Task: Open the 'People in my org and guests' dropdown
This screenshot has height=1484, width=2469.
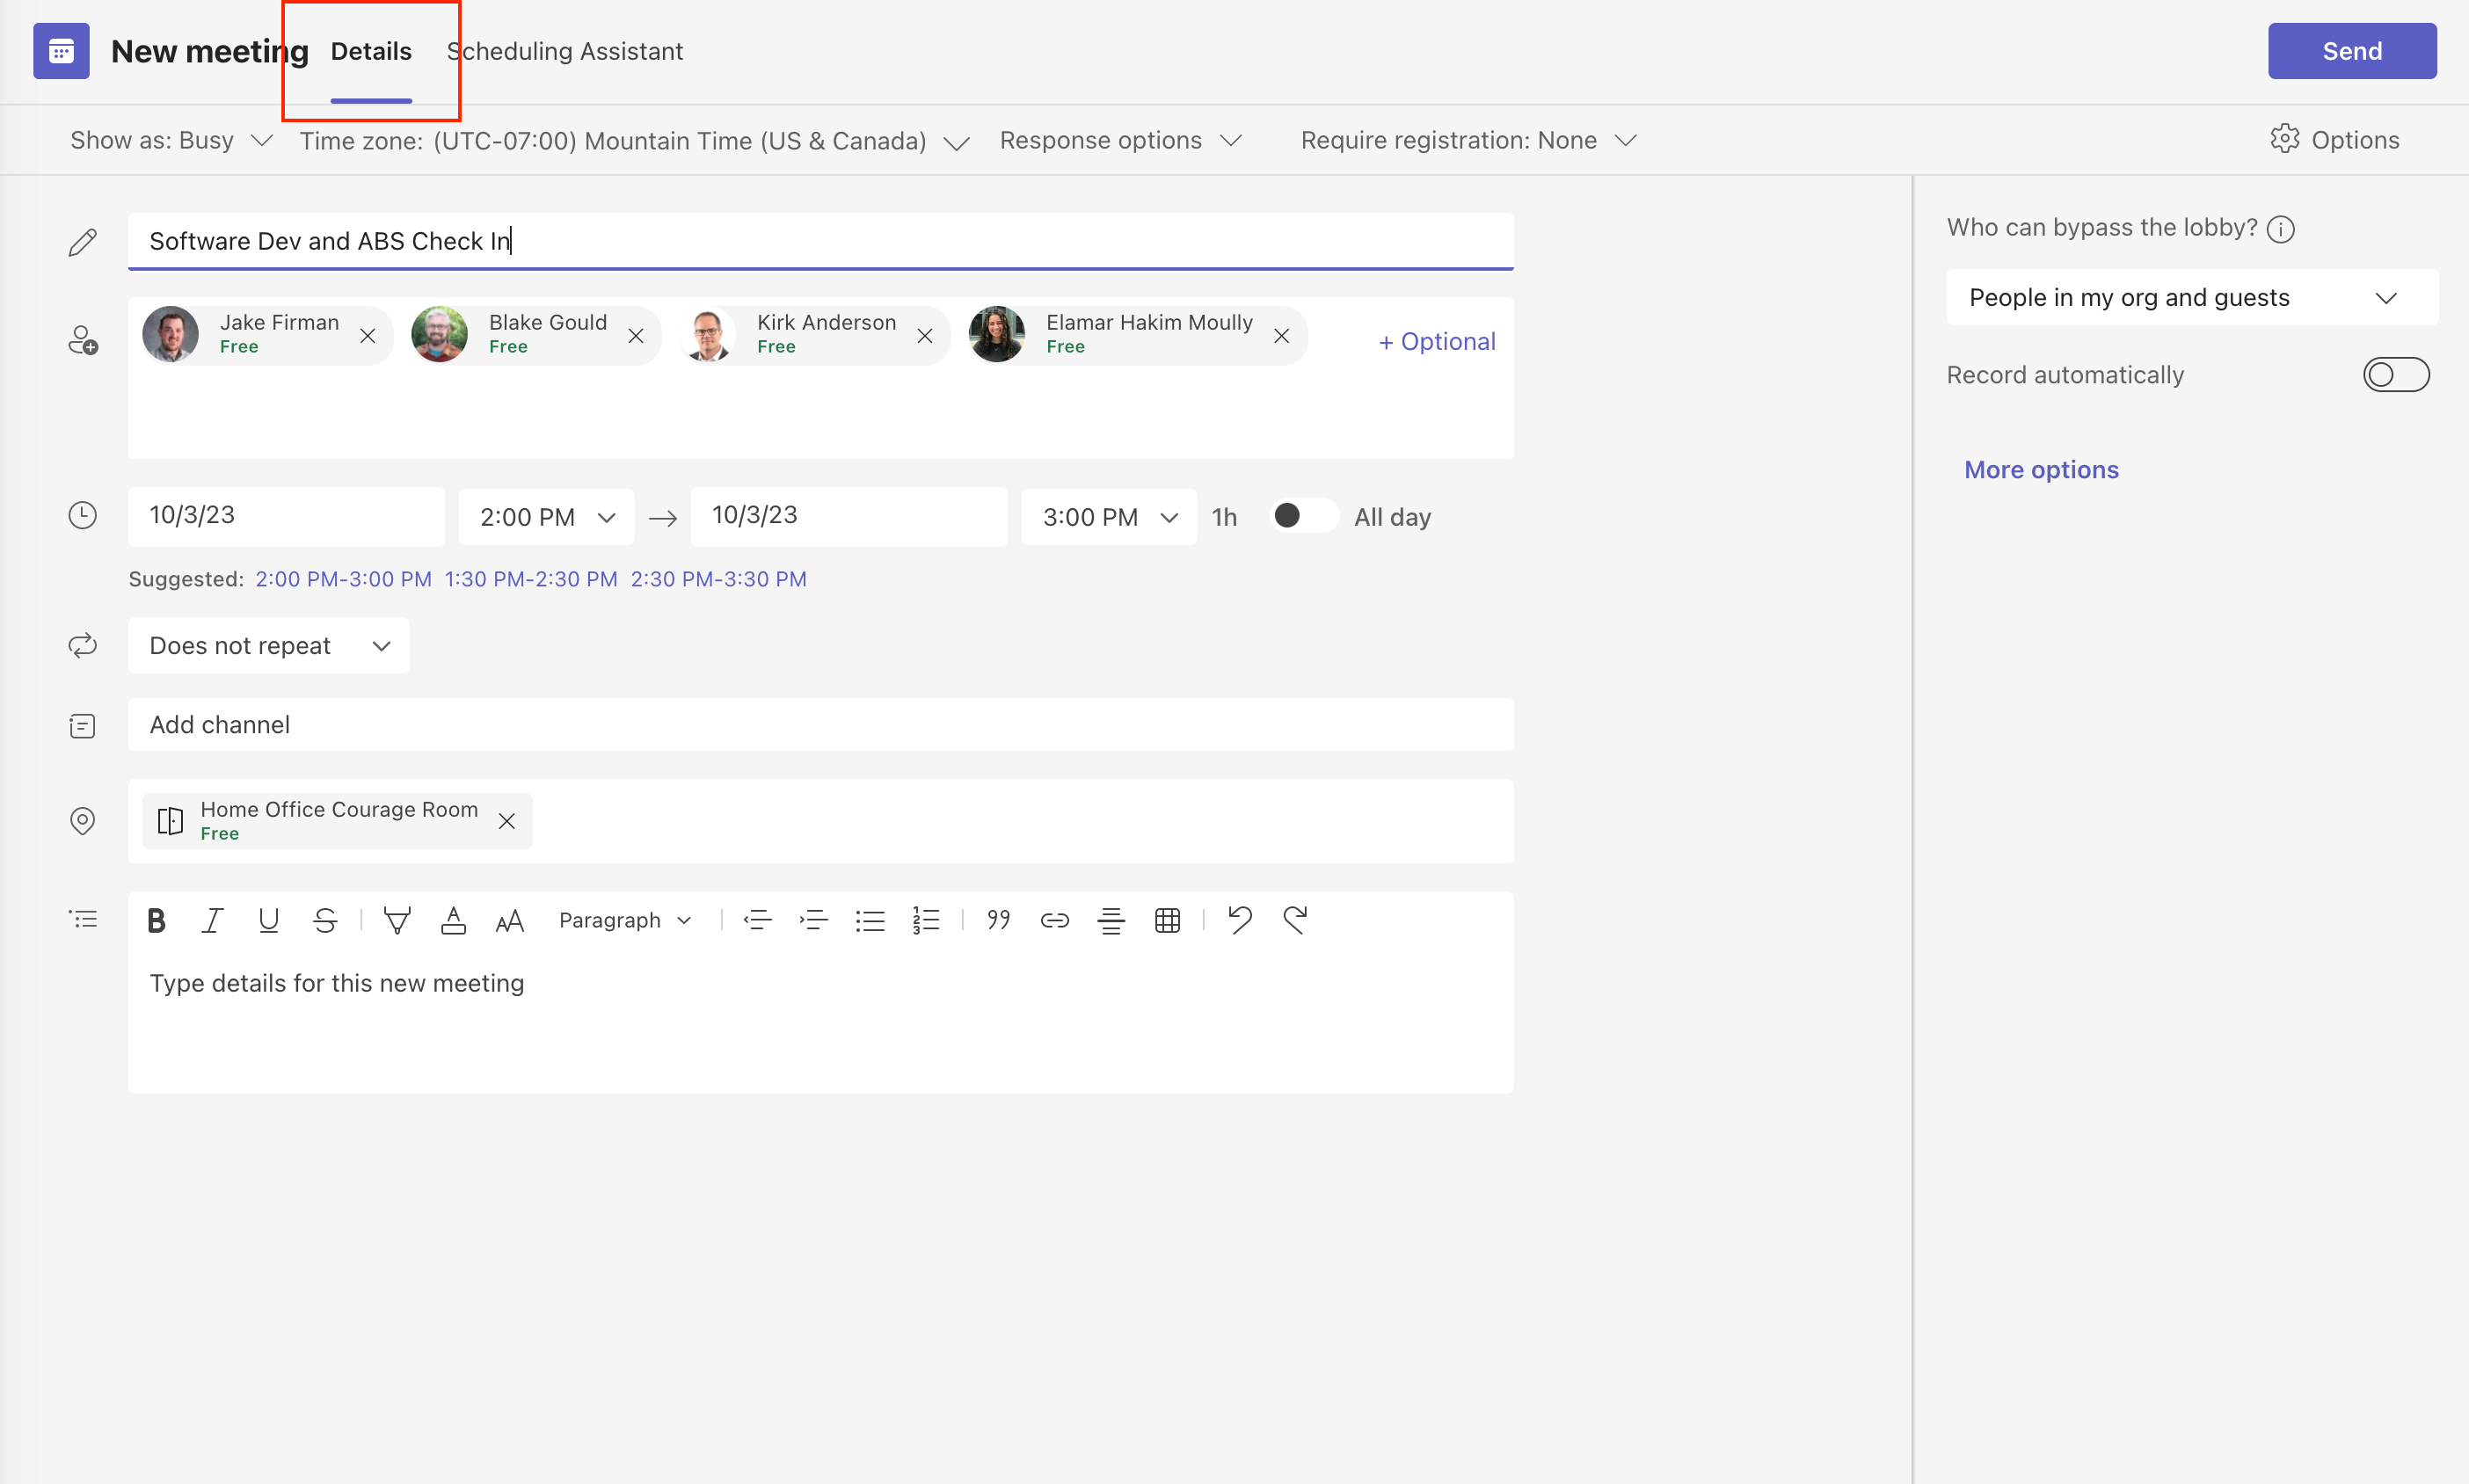Action: 2194,297
